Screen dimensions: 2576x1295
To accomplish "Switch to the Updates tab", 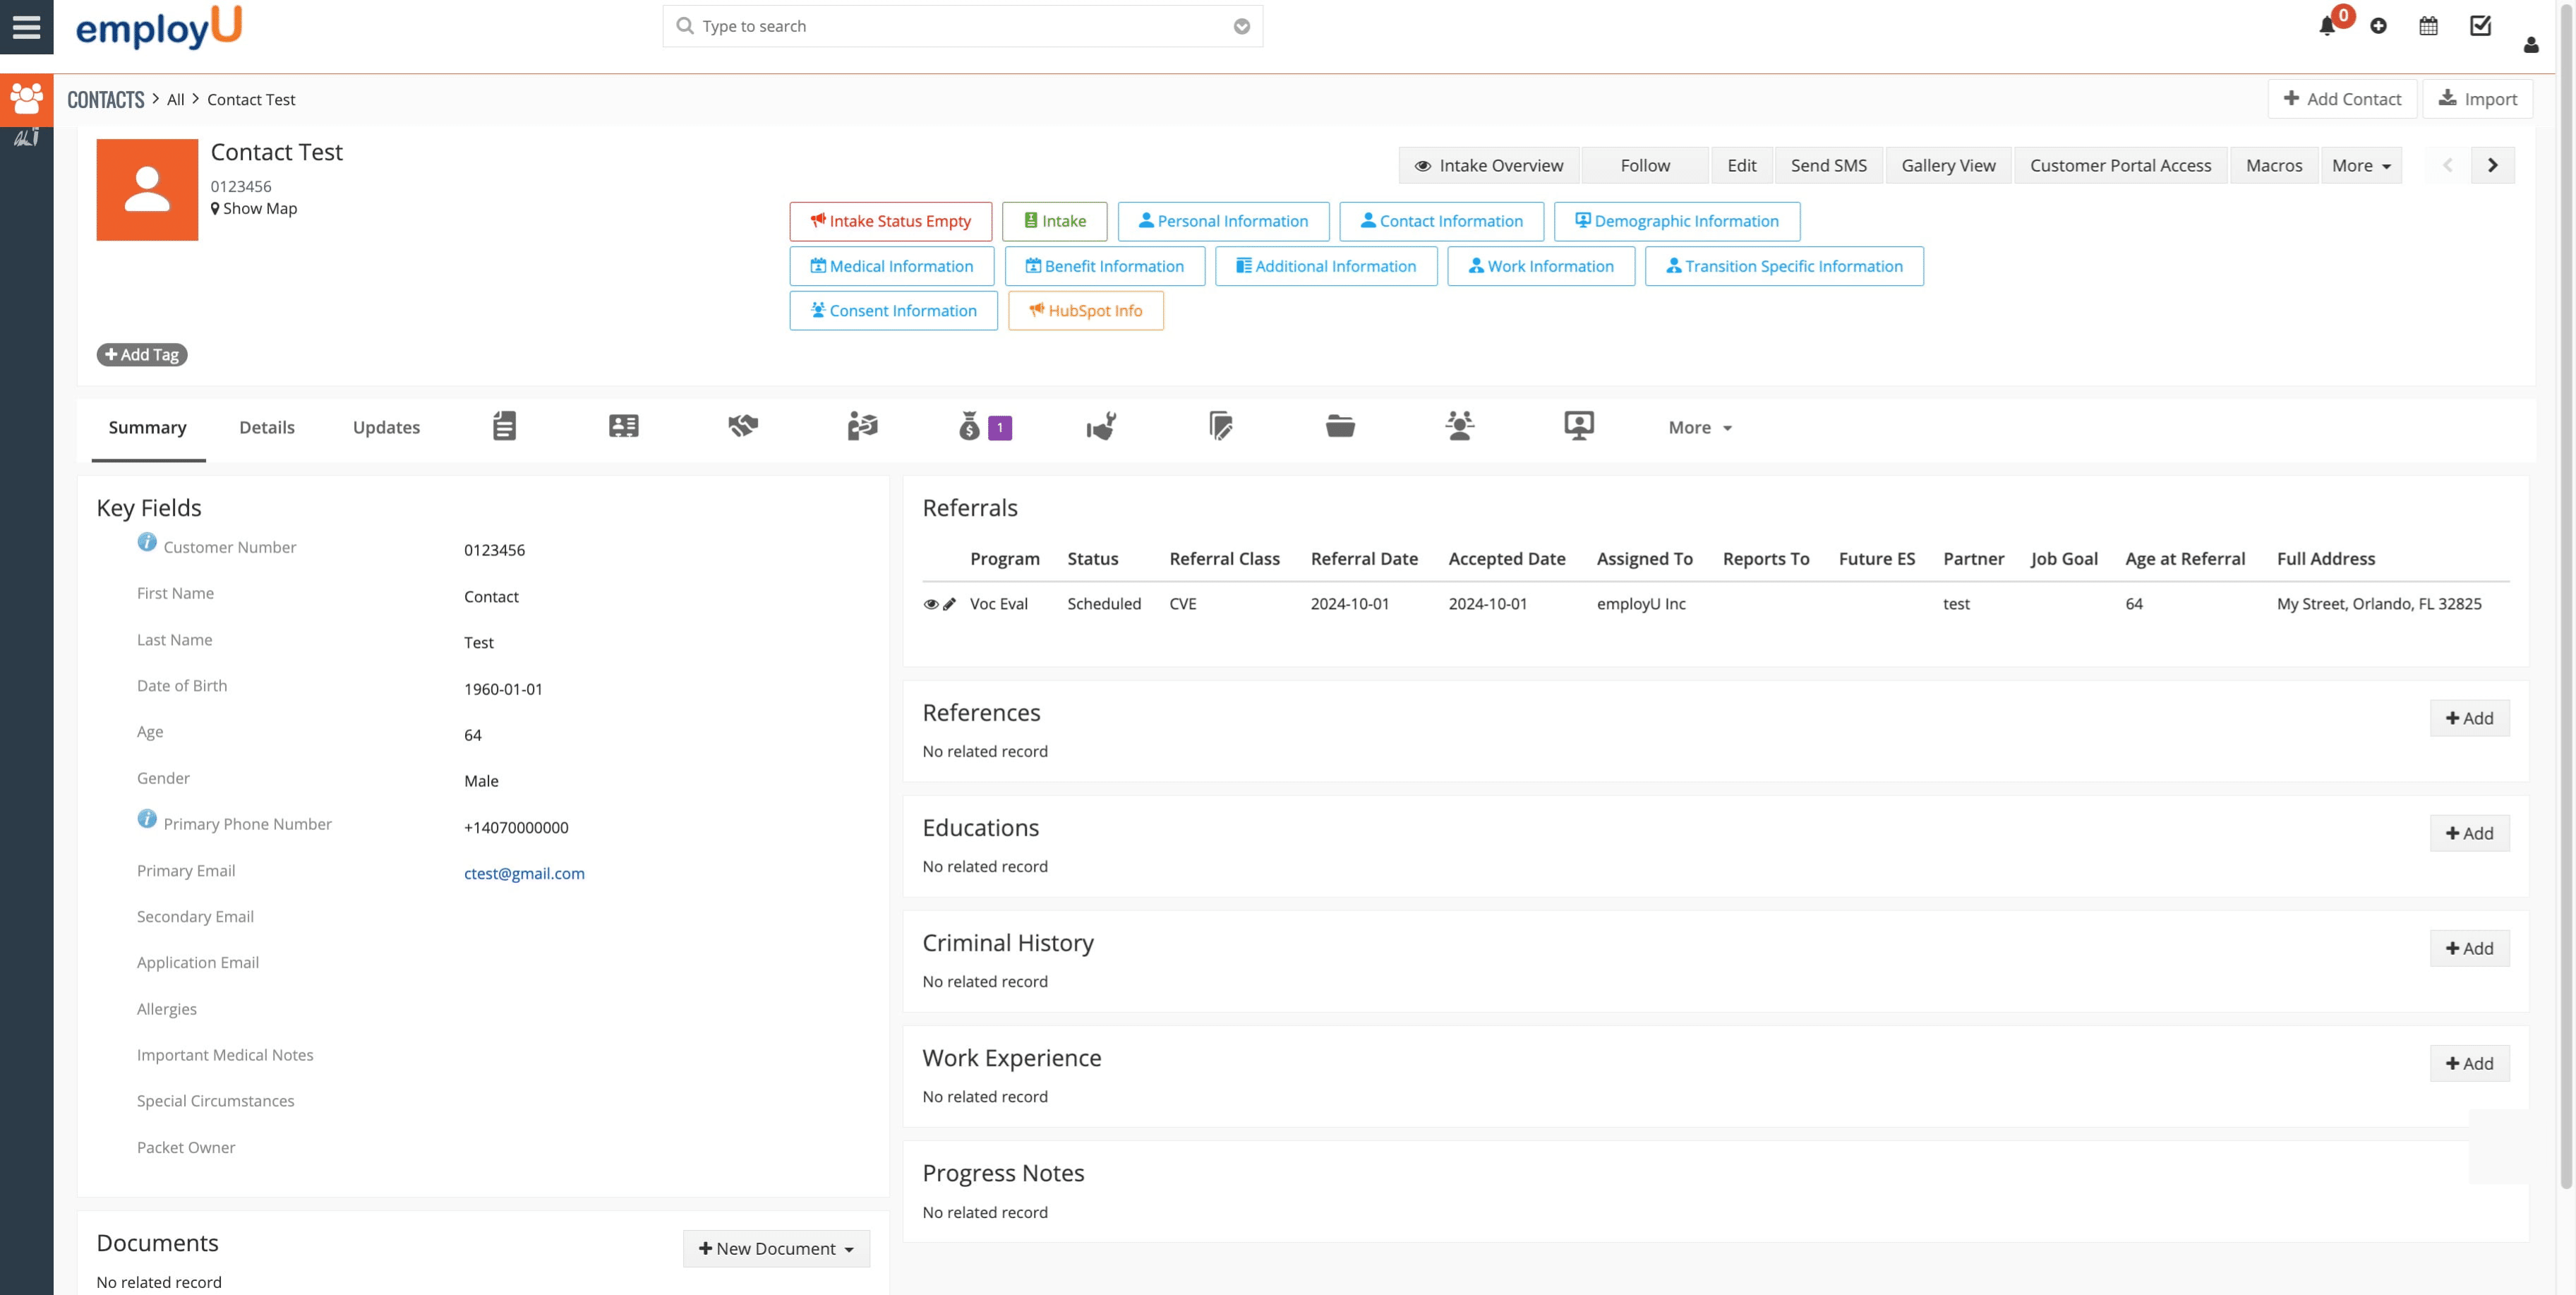I will tap(386, 428).
